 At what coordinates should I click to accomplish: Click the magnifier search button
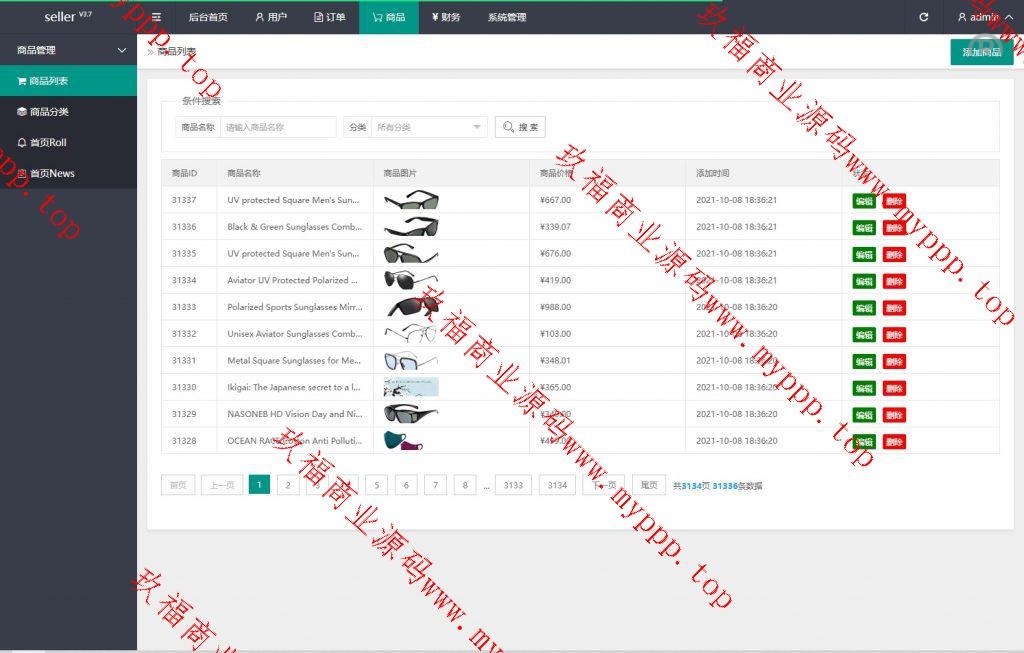[x=520, y=127]
